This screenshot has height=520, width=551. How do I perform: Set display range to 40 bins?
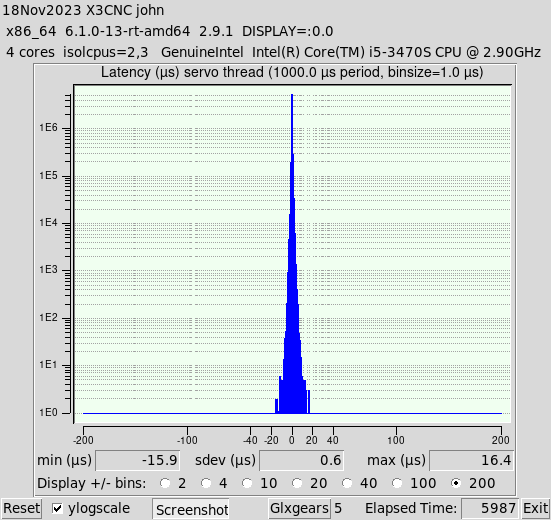(347, 483)
